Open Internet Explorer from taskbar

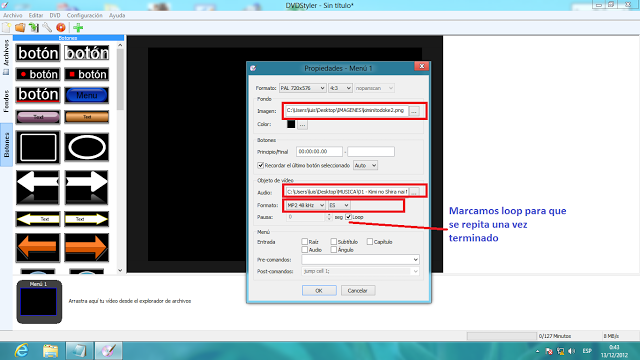pyautogui.click(x=21, y=351)
